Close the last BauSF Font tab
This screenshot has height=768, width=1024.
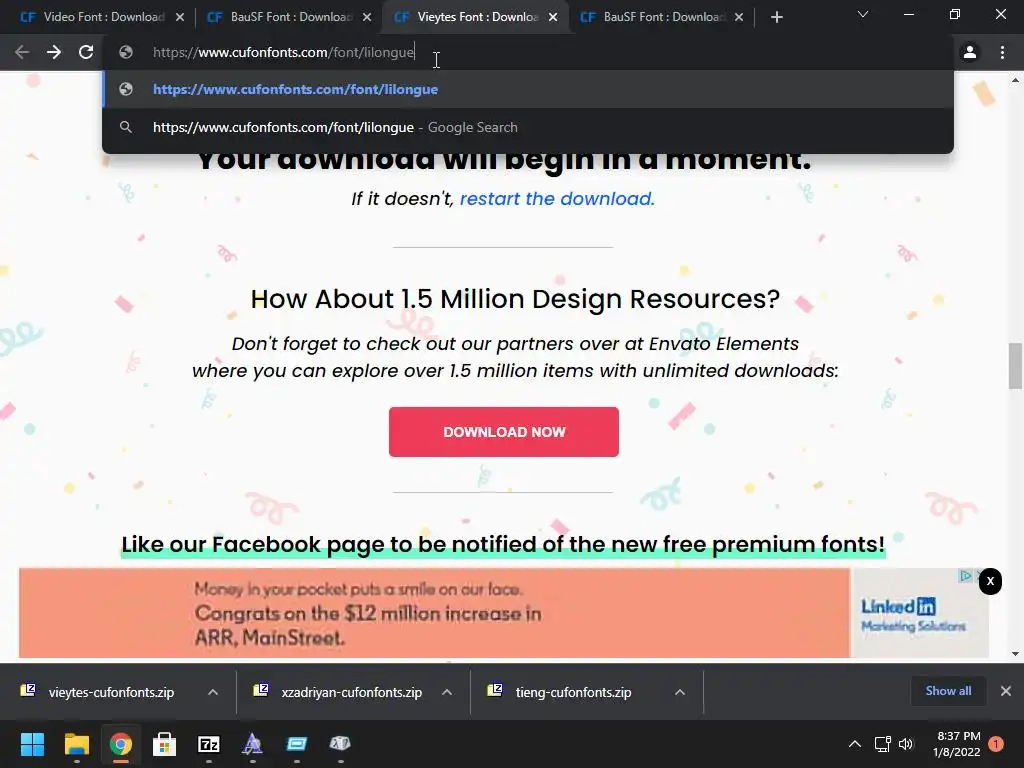pos(739,18)
